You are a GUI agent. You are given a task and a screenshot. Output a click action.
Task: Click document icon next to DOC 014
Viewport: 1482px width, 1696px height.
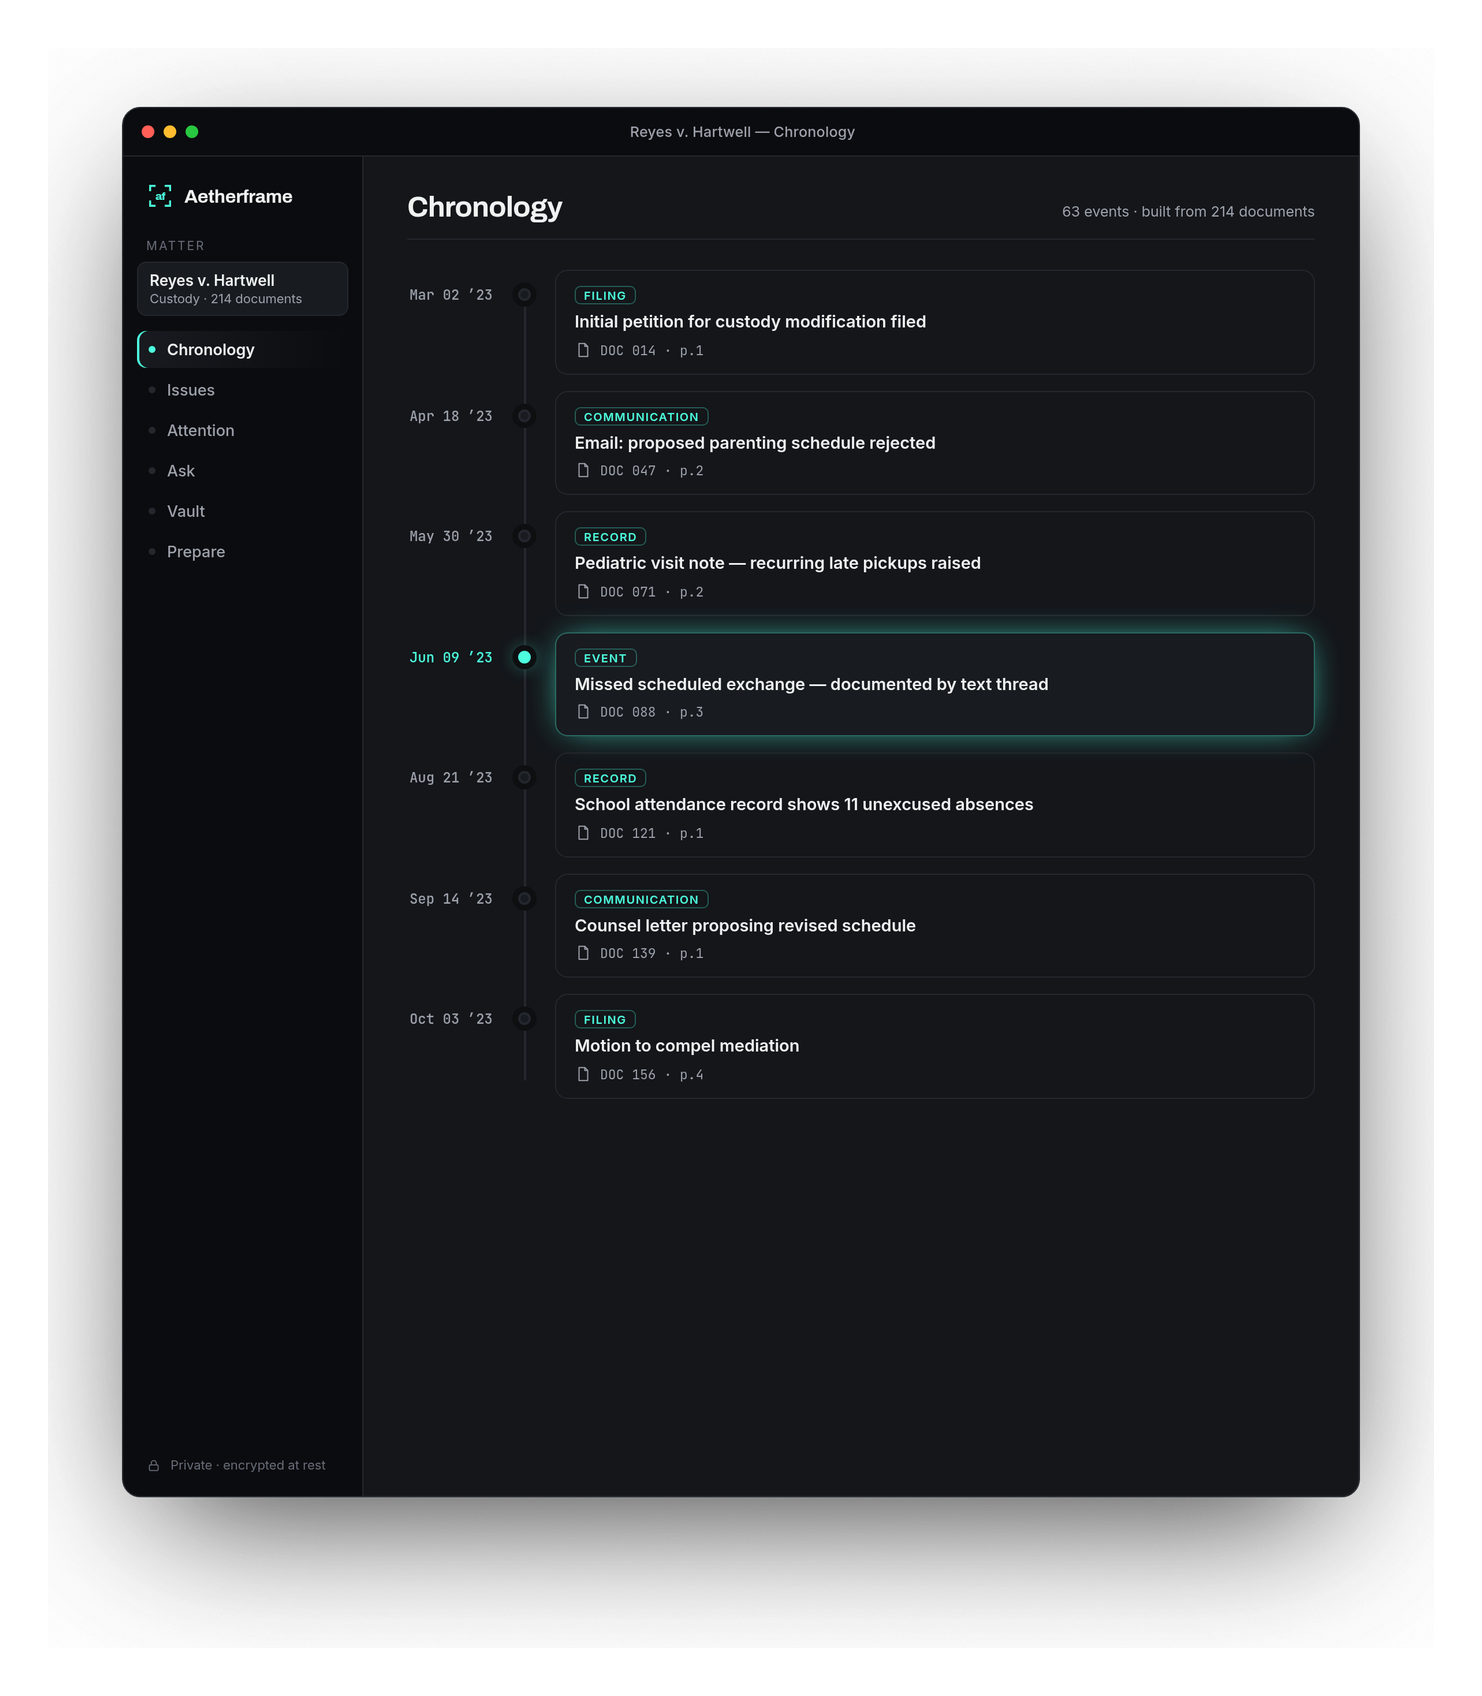click(583, 350)
